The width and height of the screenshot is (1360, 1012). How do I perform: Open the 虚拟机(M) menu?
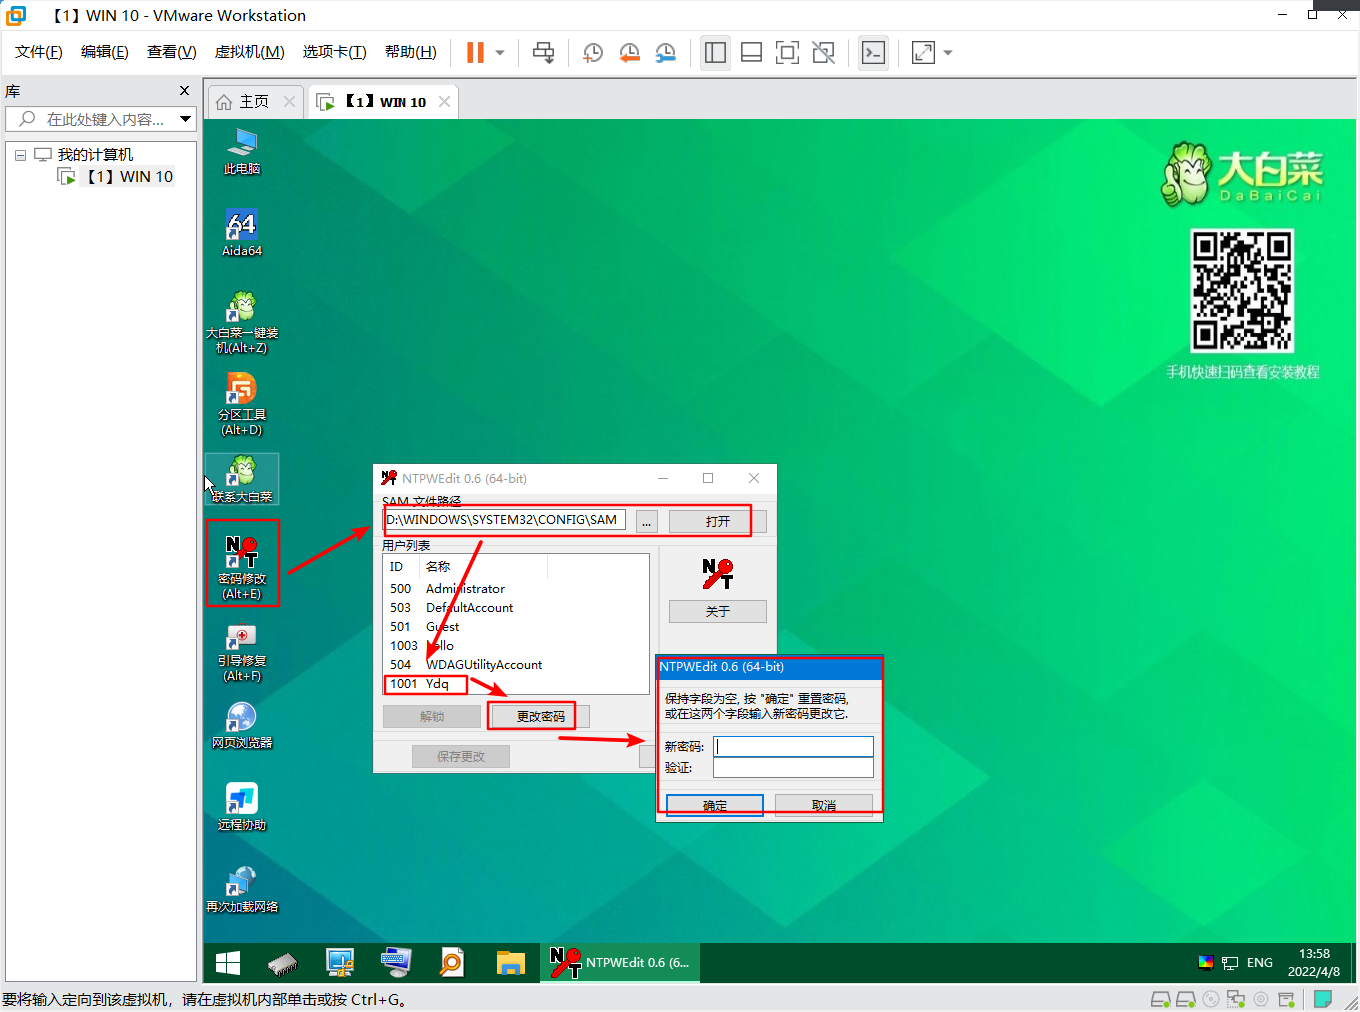pos(249,52)
